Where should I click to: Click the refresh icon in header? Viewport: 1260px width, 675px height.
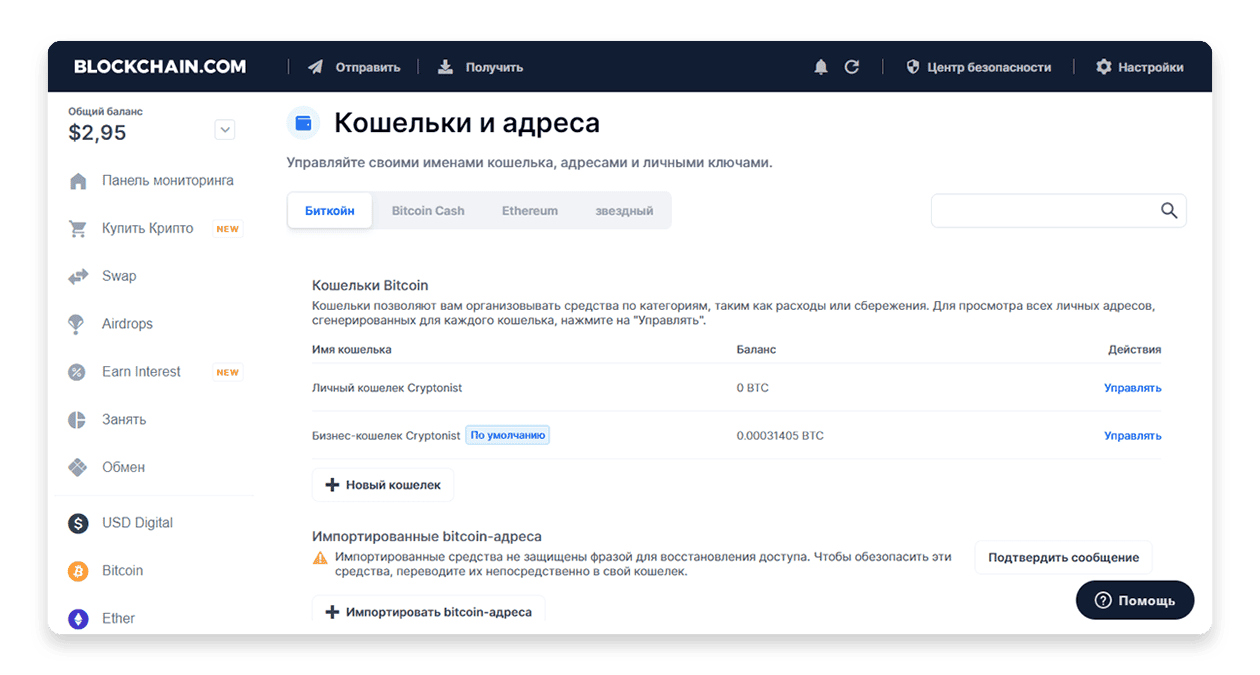tap(852, 67)
